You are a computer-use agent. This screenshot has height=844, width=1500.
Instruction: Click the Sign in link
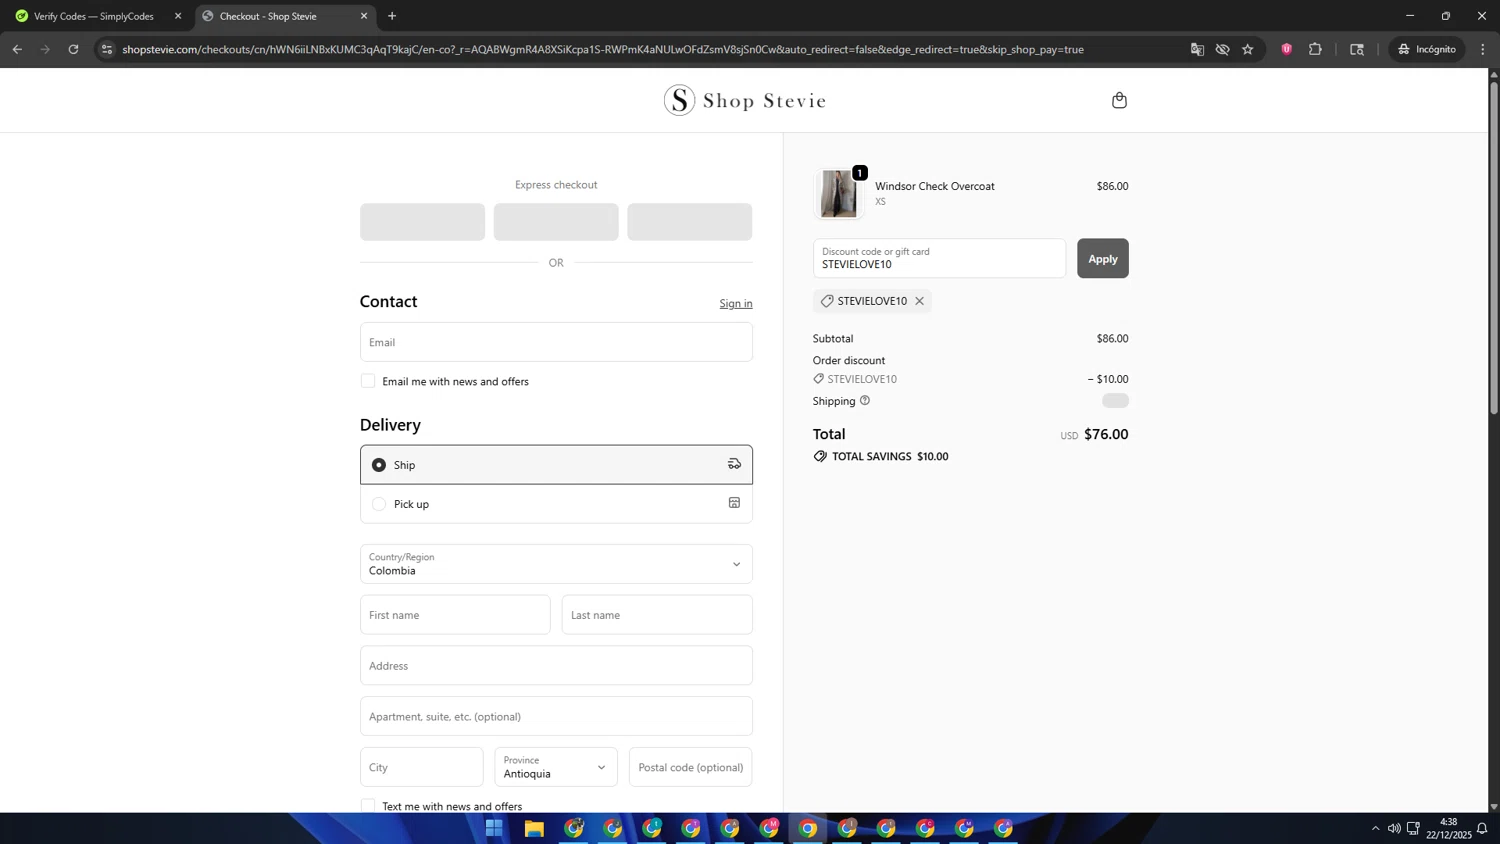[x=736, y=303]
